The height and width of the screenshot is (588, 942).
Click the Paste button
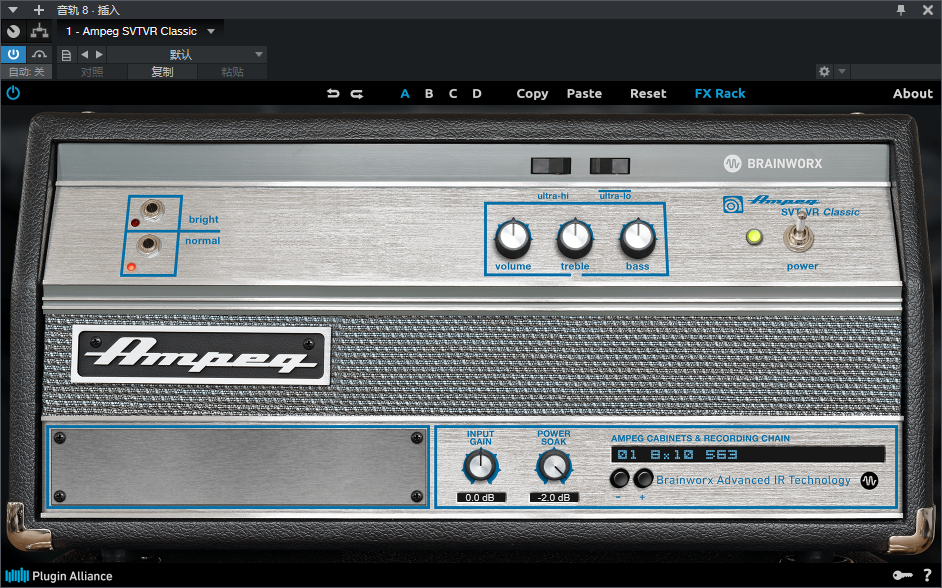point(584,94)
